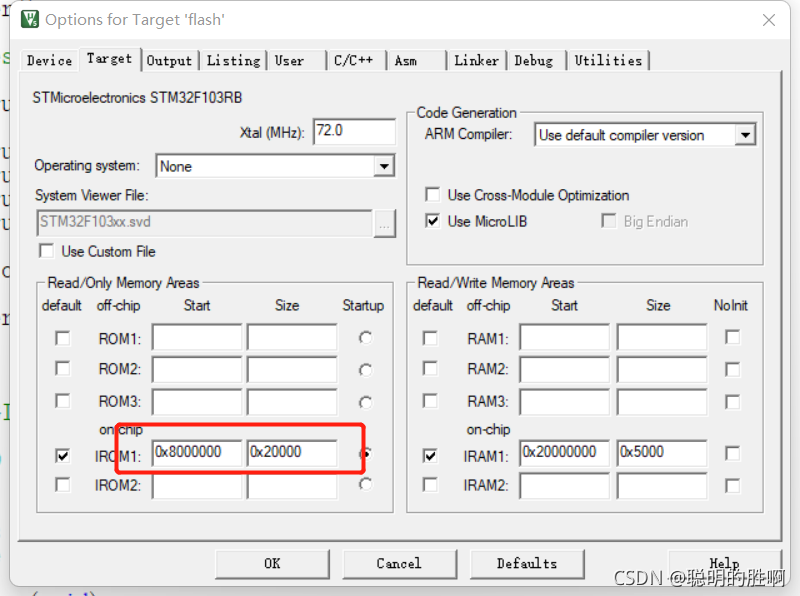Edit IRAM1 Size value 0x5000
The height and width of the screenshot is (596, 800).
662,453
